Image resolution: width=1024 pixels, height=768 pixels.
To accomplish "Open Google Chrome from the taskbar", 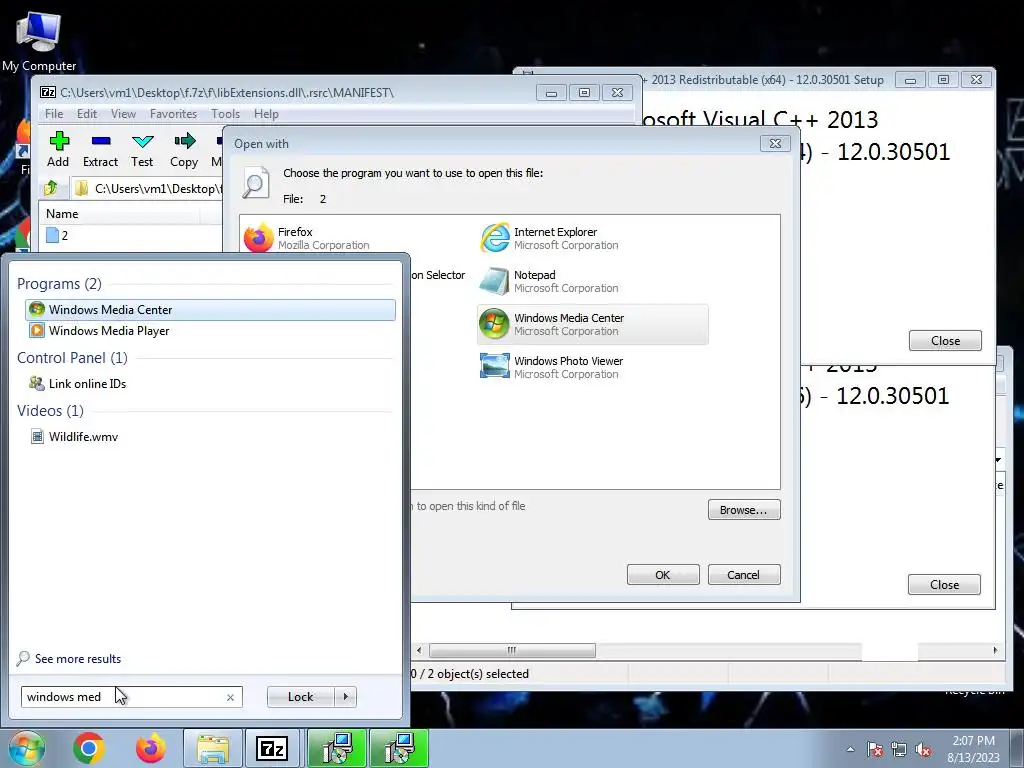I will click(89, 748).
